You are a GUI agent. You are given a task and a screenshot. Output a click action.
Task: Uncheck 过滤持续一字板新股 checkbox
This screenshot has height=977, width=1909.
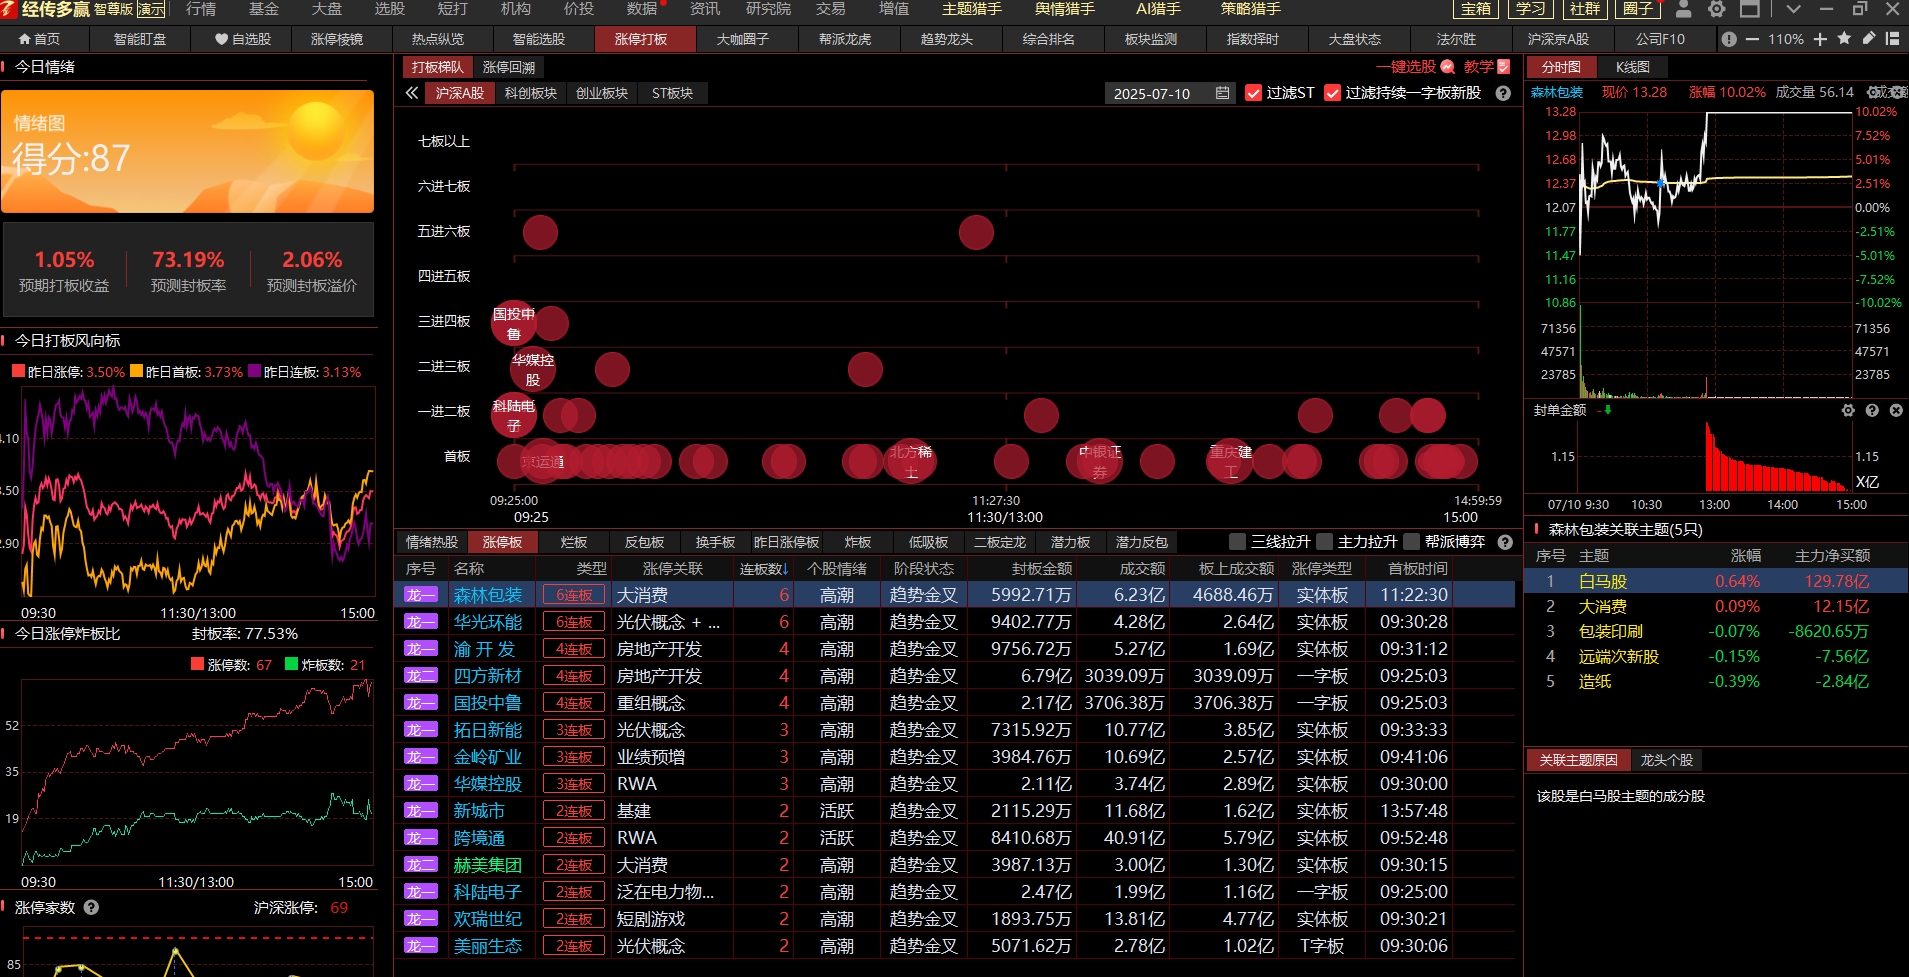(x=1332, y=93)
